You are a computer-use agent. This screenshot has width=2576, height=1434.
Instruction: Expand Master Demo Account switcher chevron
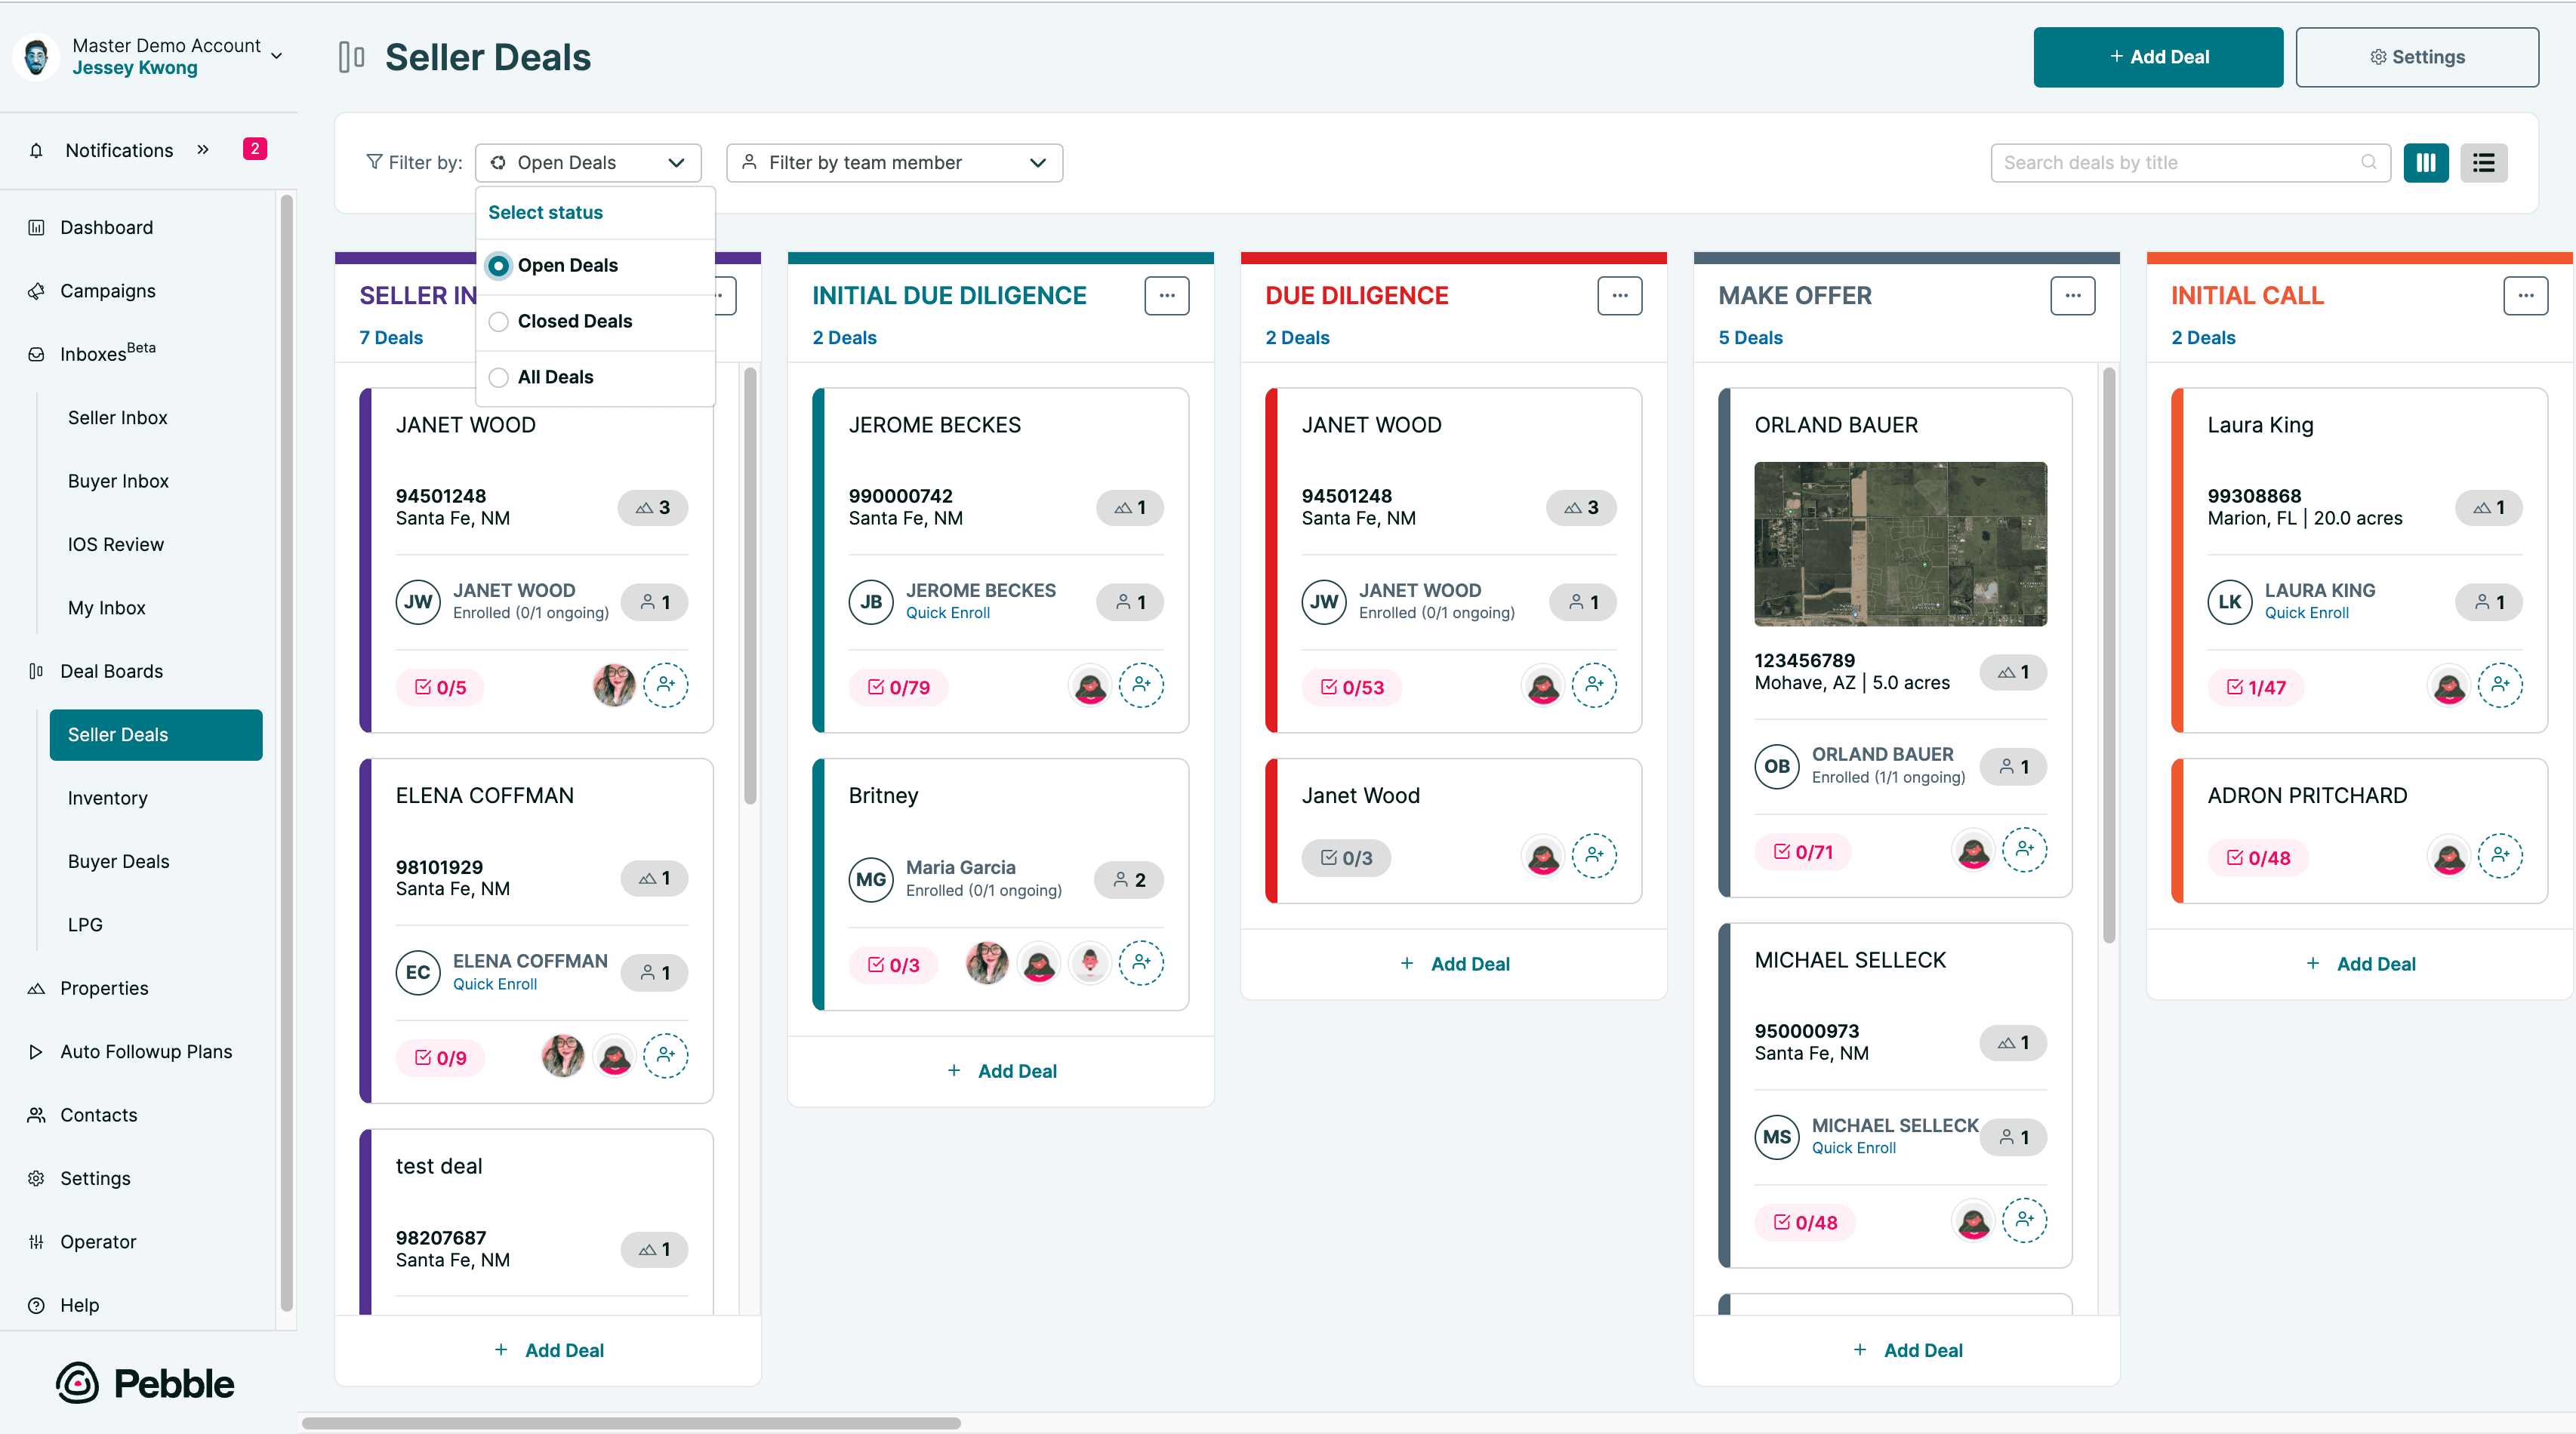point(277,56)
